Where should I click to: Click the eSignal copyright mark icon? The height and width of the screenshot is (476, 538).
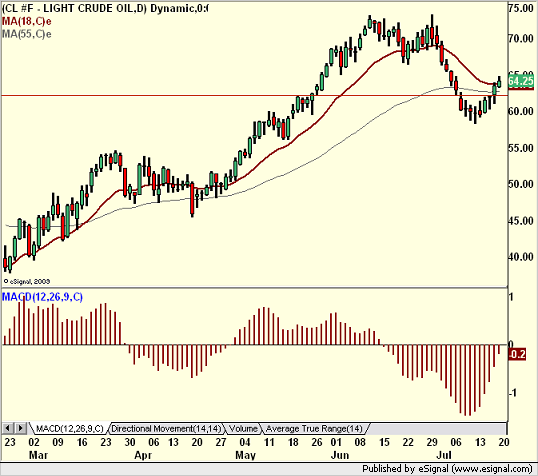coord(6,281)
